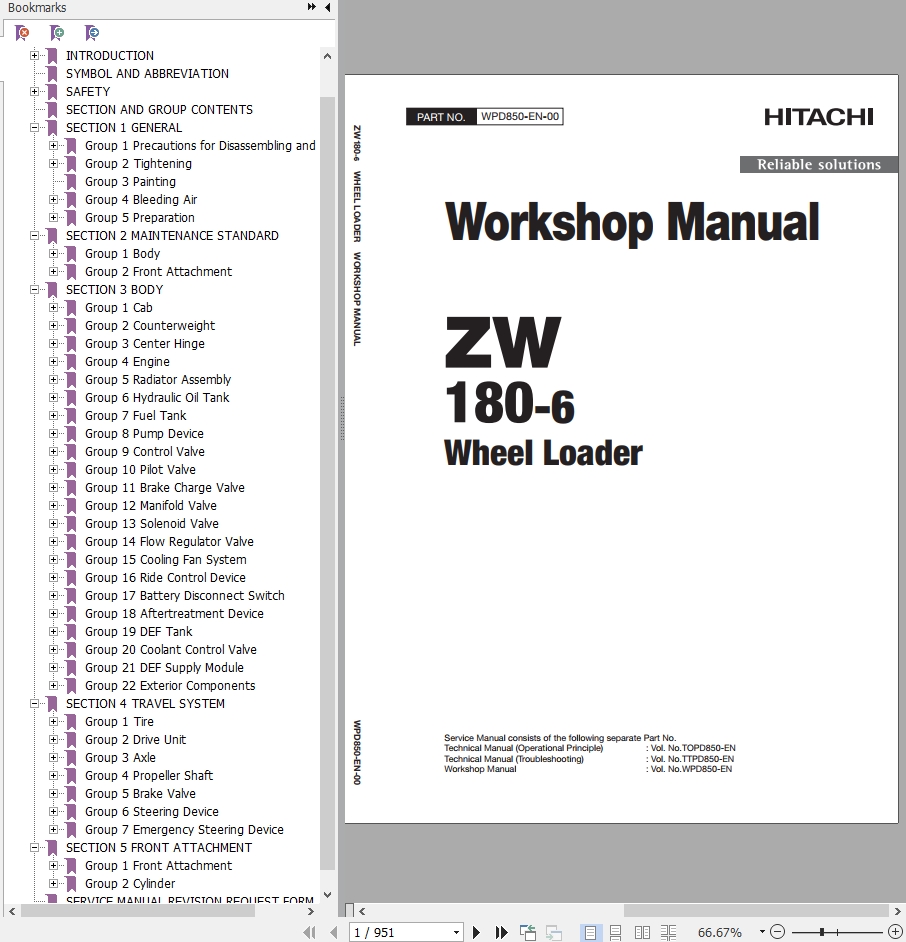The image size is (906, 942).
Task: Select Group 11 Brake Charge Valve
Action: 165,488
